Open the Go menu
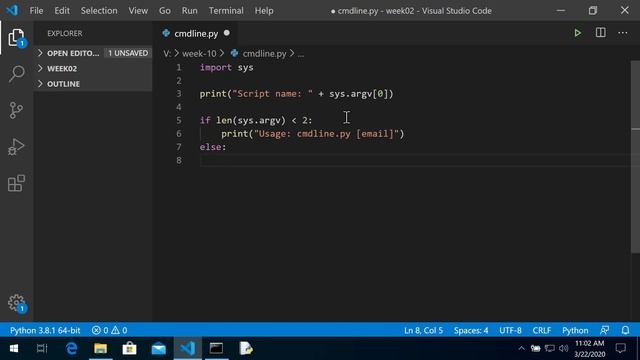Screen dimensions: 640x360 [165, 11]
